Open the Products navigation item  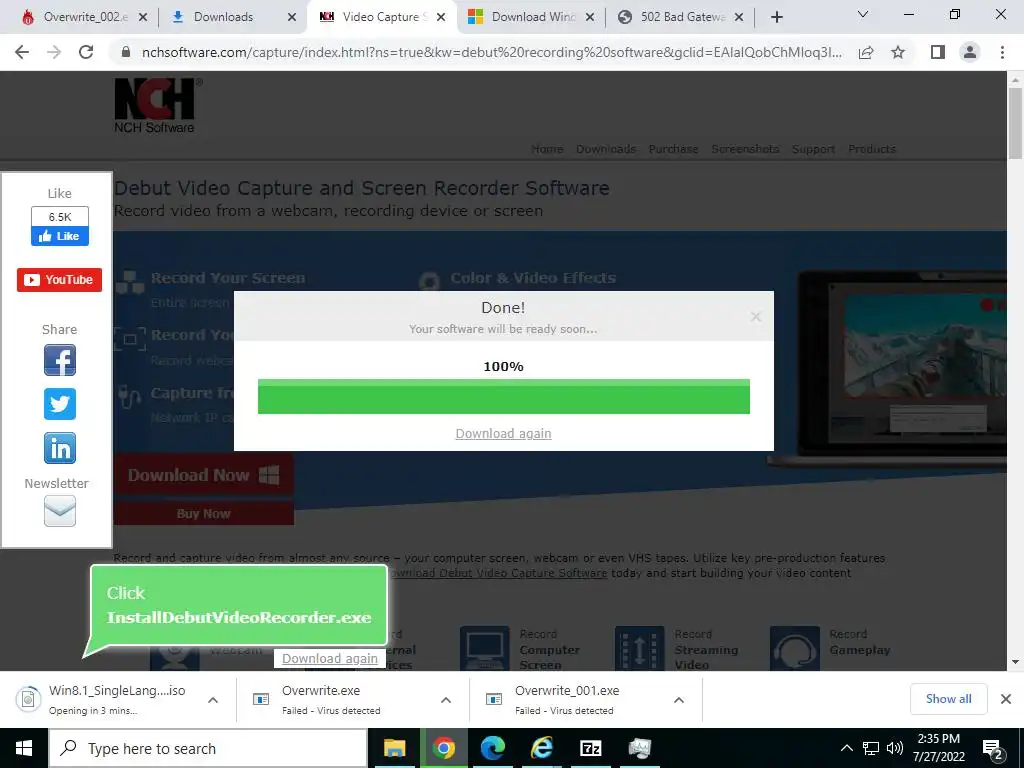872,149
